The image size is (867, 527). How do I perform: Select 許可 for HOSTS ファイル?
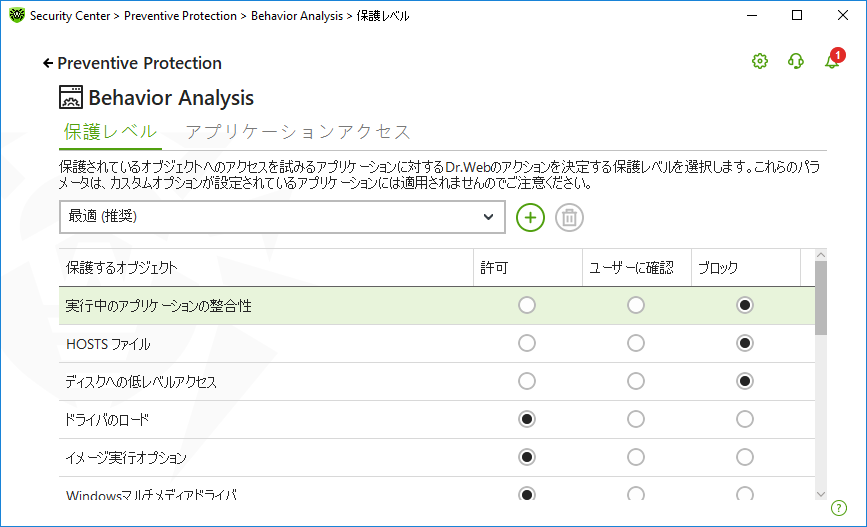tap(527, 343)
